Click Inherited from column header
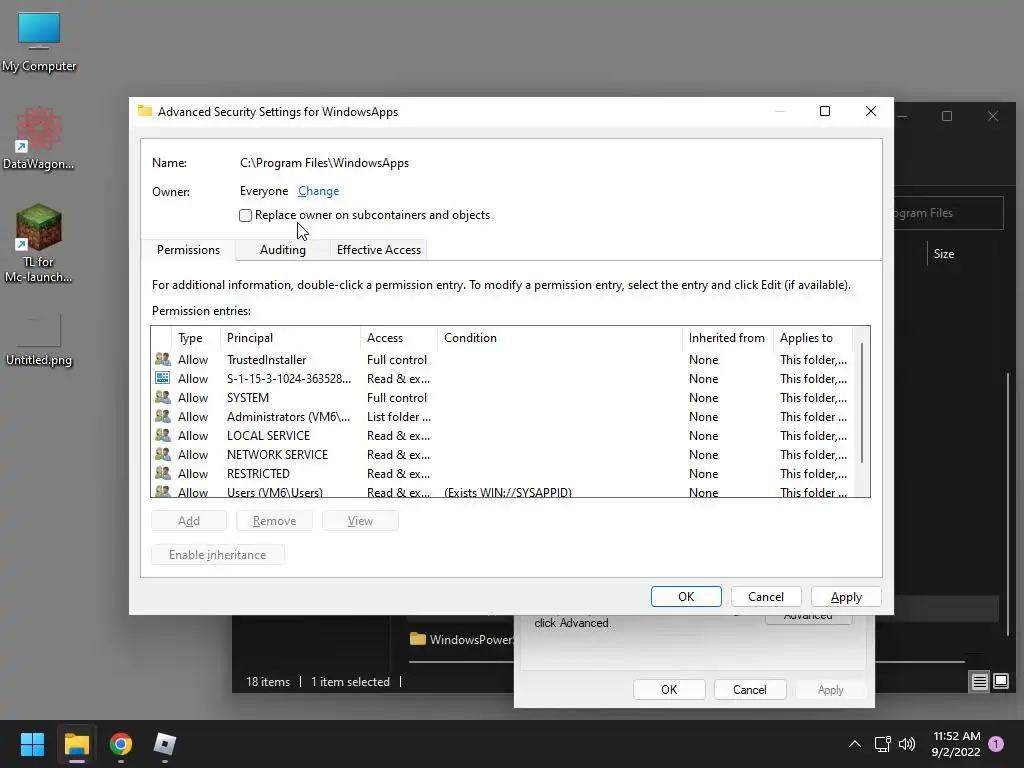 [x=728, y=338]
